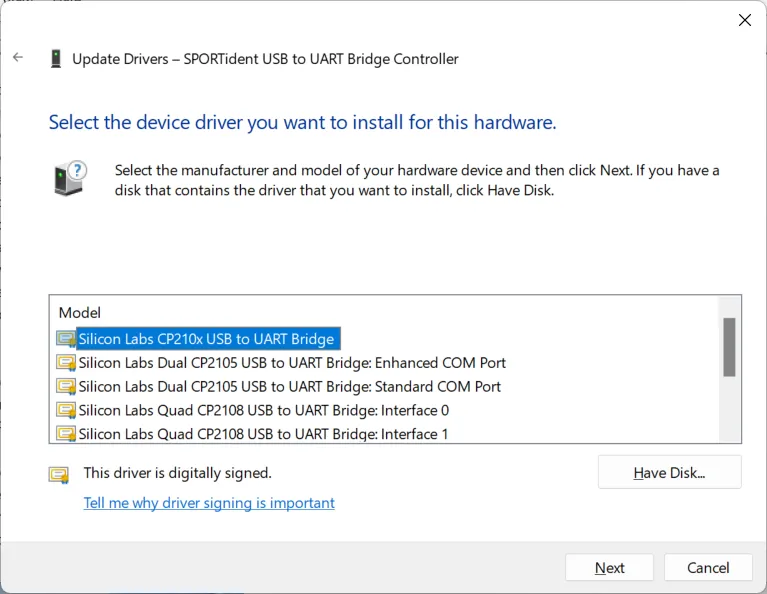
Task: Open the Have Disk dialog
Action: (x=669, y=473)
